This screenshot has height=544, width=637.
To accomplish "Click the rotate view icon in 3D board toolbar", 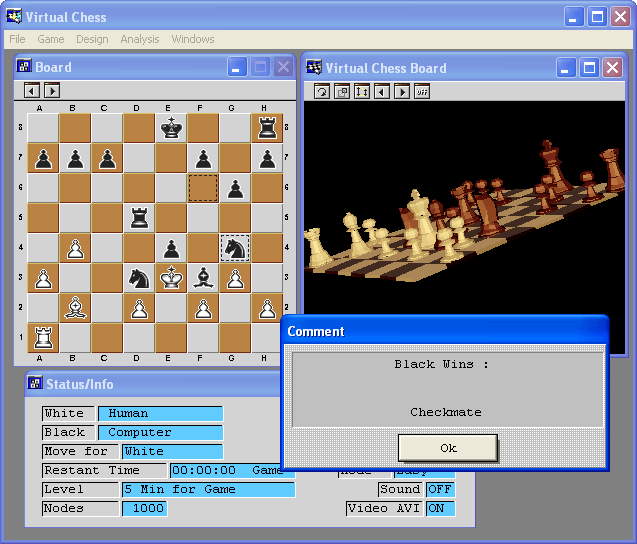I will (322, 91).
